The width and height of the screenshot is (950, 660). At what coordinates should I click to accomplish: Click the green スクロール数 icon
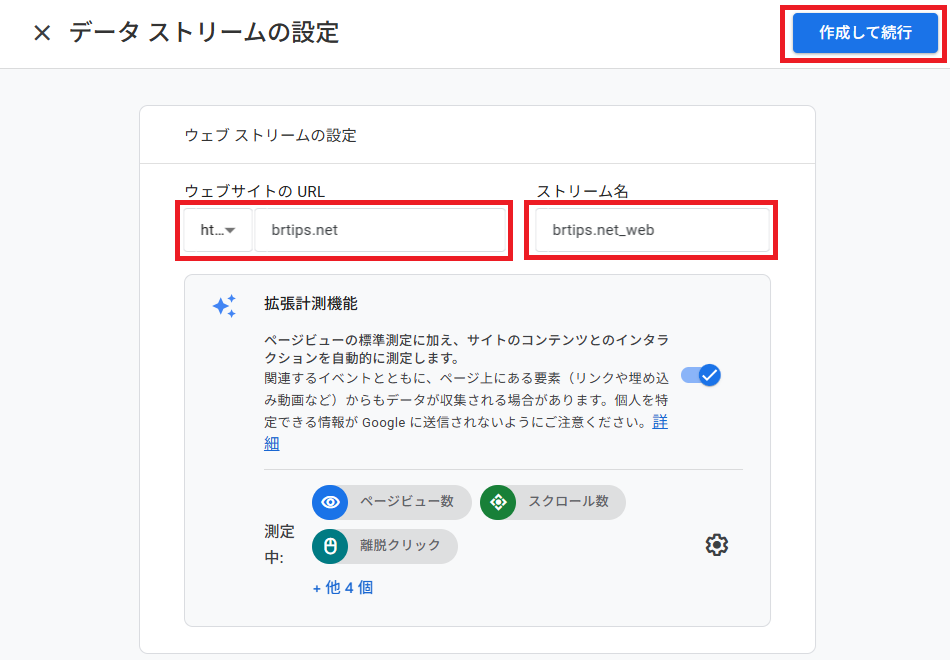[498, 502]
